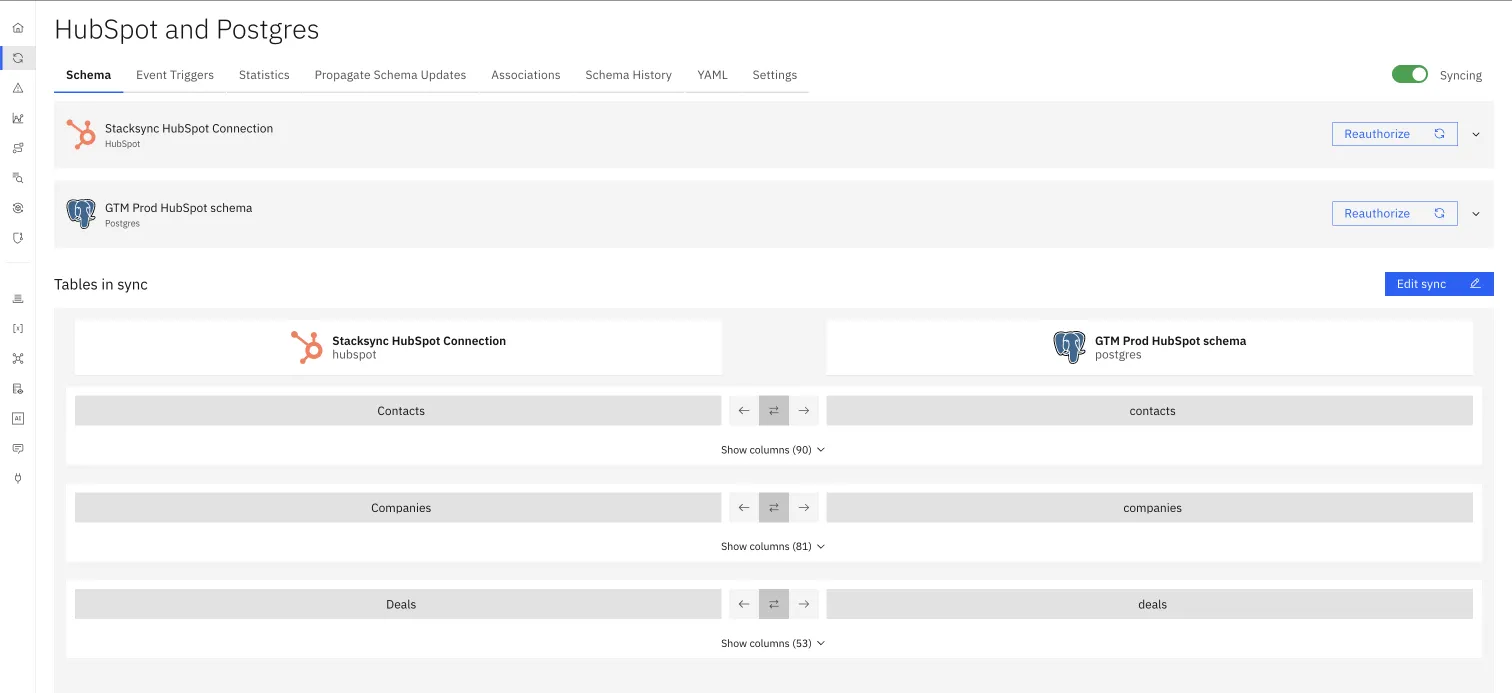Click the Postgres elephant logo in connection row
Image resolution: width=1512 pixels, height=693 pixels.
(x=81, y=213)
